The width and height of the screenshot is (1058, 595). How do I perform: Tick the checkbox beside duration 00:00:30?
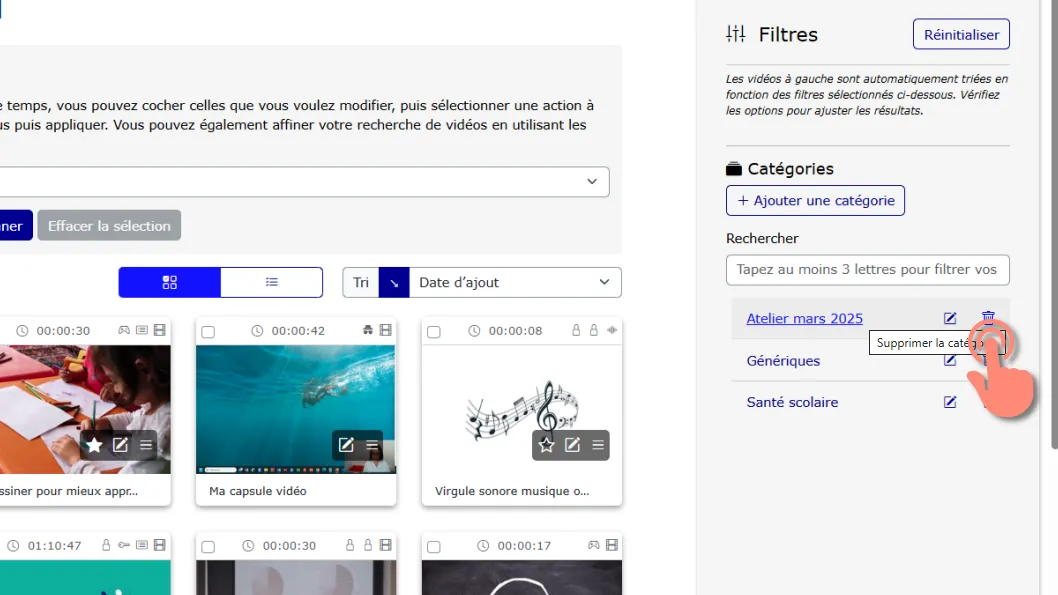pyautogui.click(x=208, y=546)
